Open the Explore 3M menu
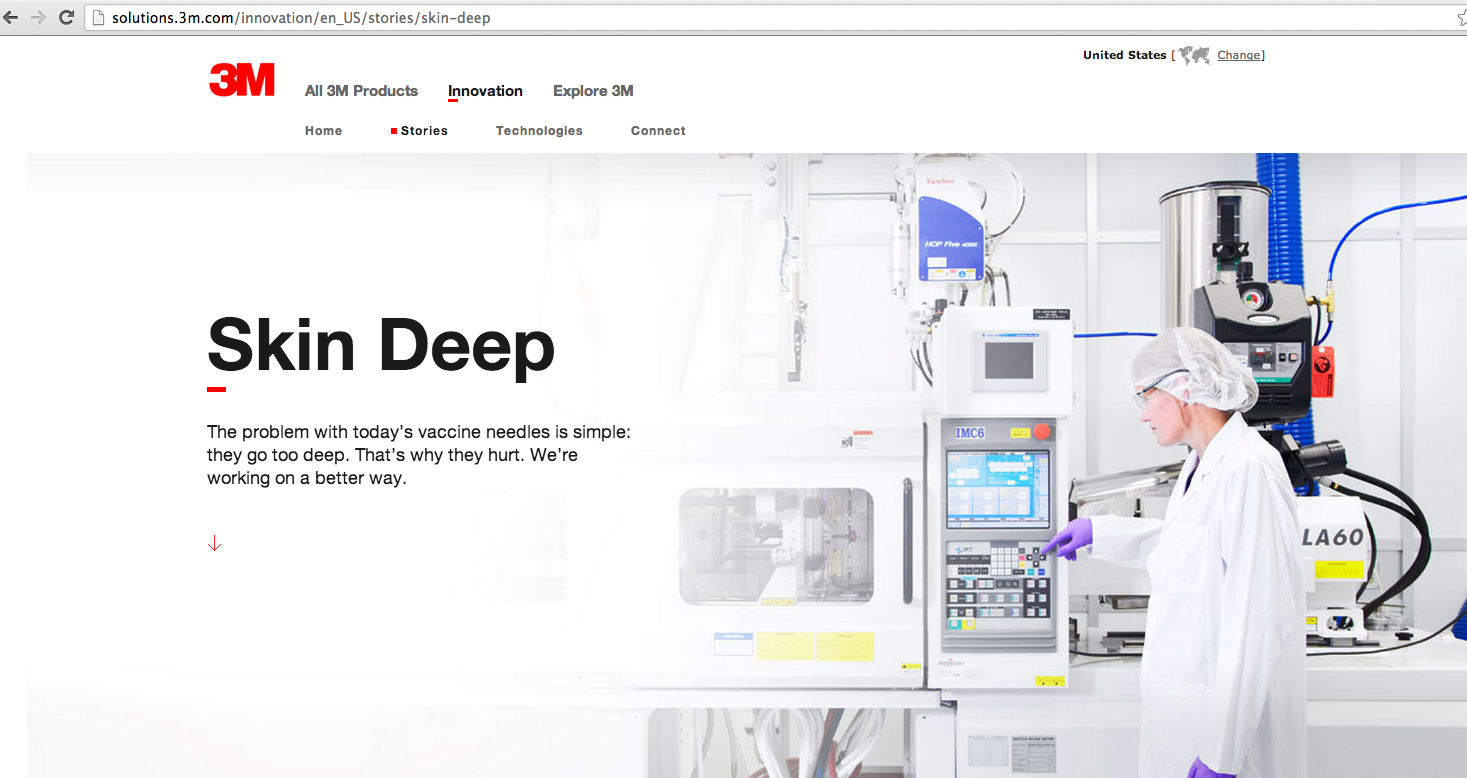Viewport: 1467px width, 778px height. pyautogui.click(x=592, y=91)
